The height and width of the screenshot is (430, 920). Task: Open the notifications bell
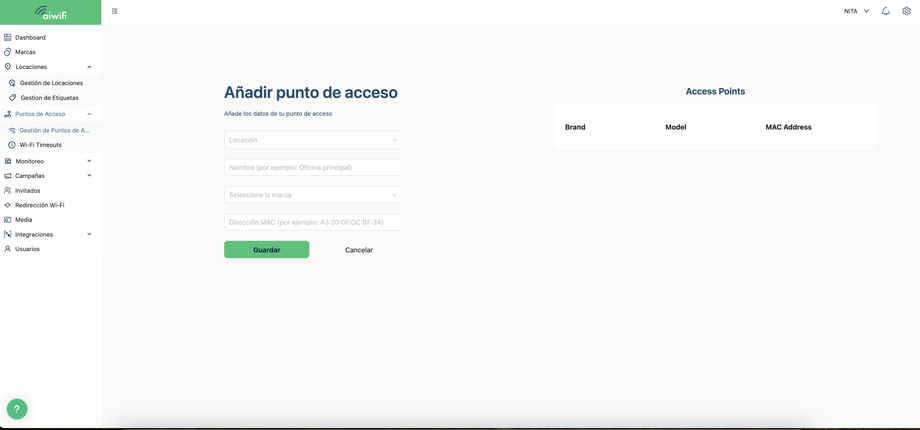point(886,11)
